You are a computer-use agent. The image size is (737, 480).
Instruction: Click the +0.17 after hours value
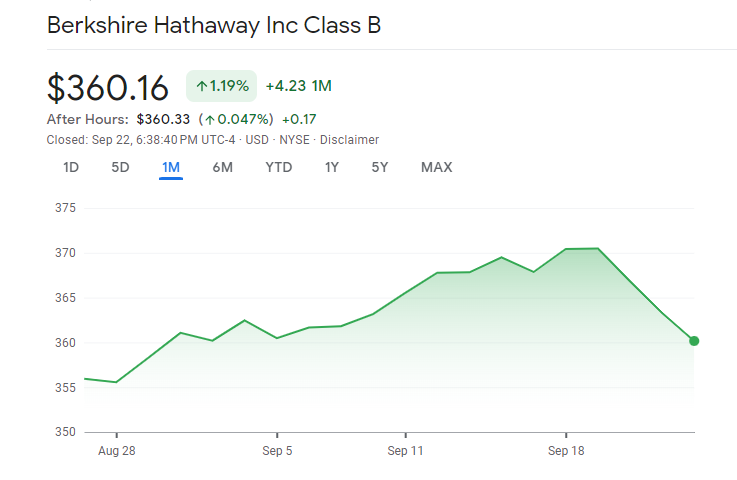pyautogui.click(x=299, y=119)
